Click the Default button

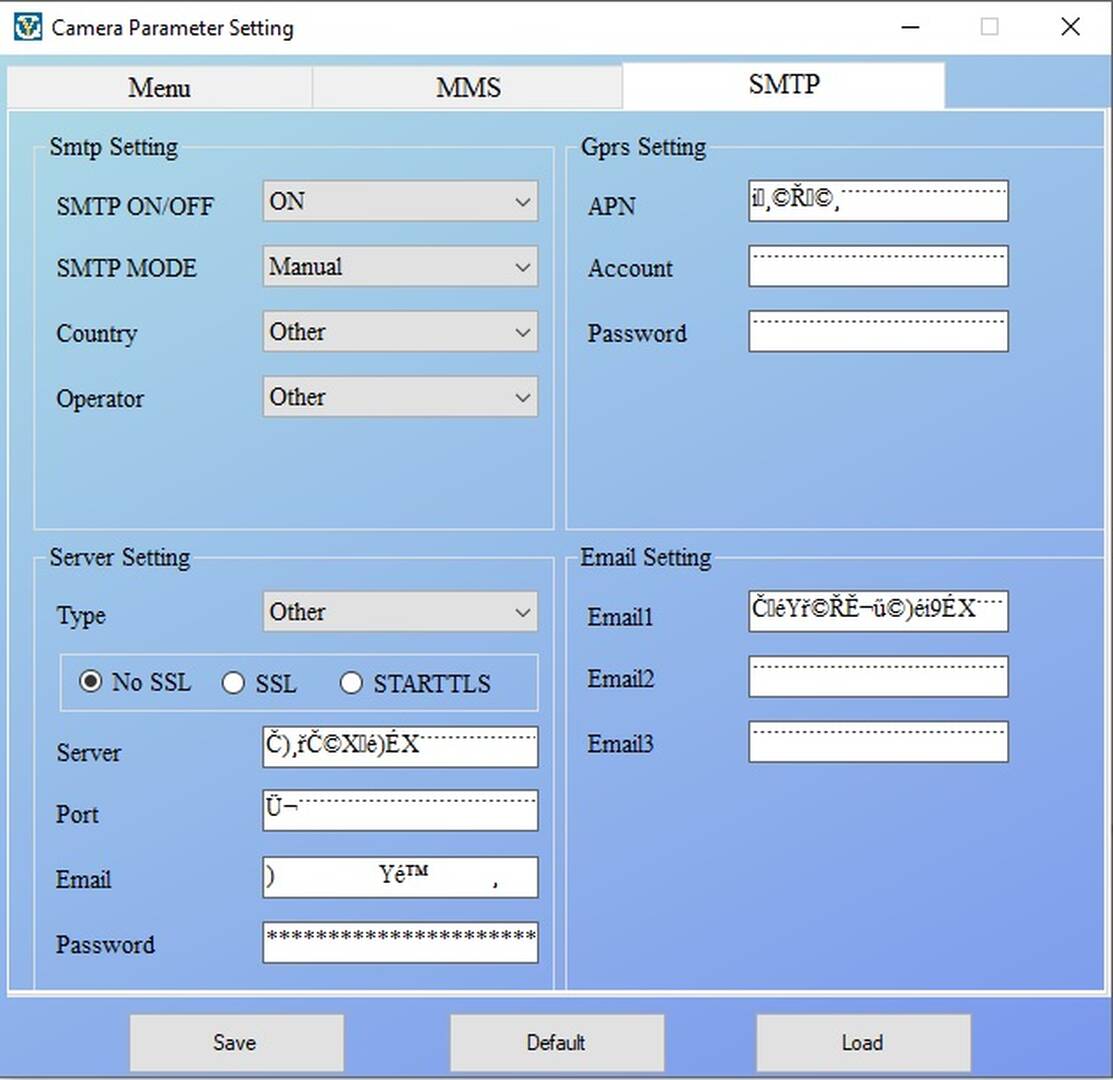coord(556,1043)
